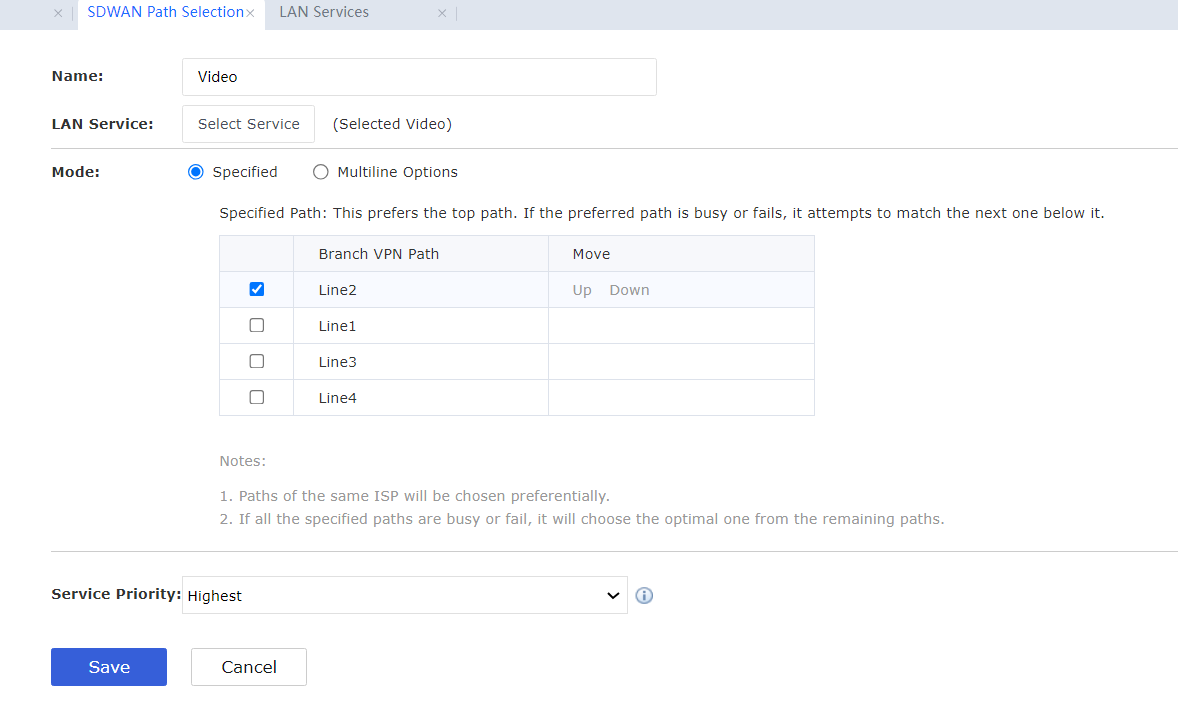Screen dimensions: 1178x722
Task: Click the info icon beside Service Priority
Action: click(x=644, y=596)
